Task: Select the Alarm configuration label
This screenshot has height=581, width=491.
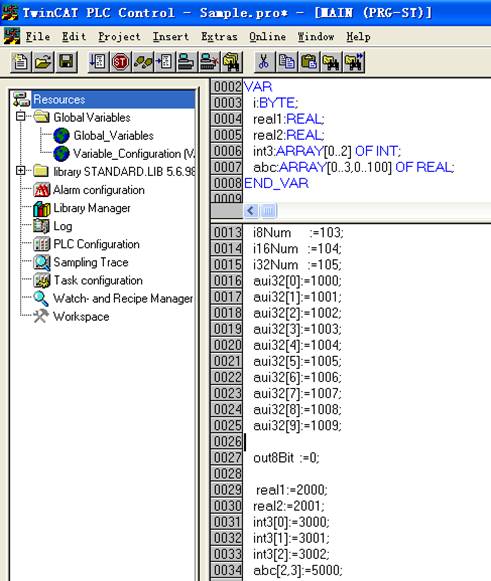Action: tap(99, 190)
